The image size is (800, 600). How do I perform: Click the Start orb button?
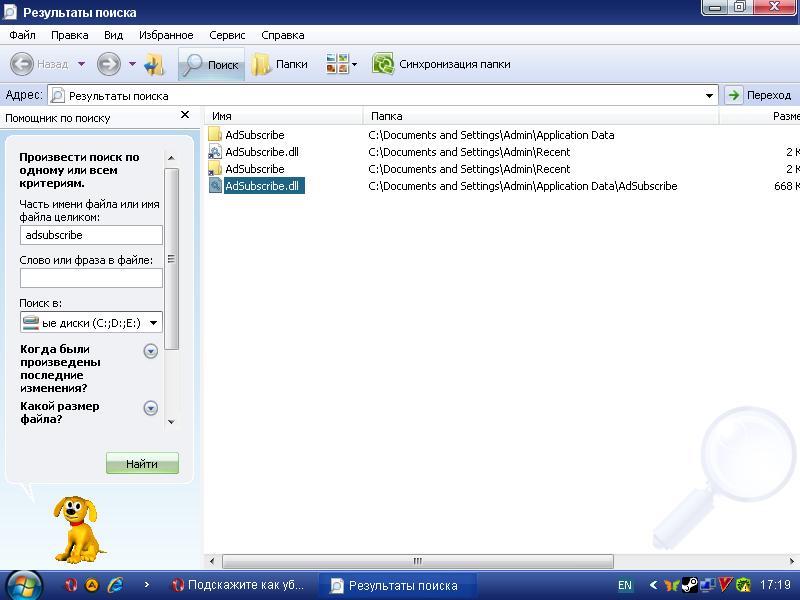(x=23, y=584)
